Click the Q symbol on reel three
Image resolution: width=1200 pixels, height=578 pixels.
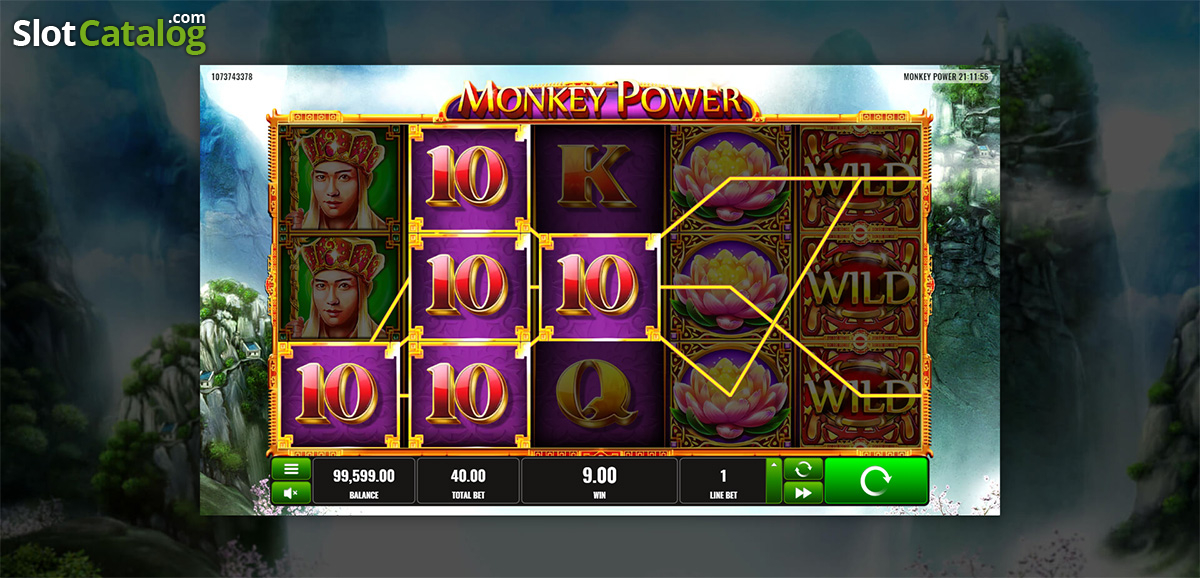coord(599,391)
